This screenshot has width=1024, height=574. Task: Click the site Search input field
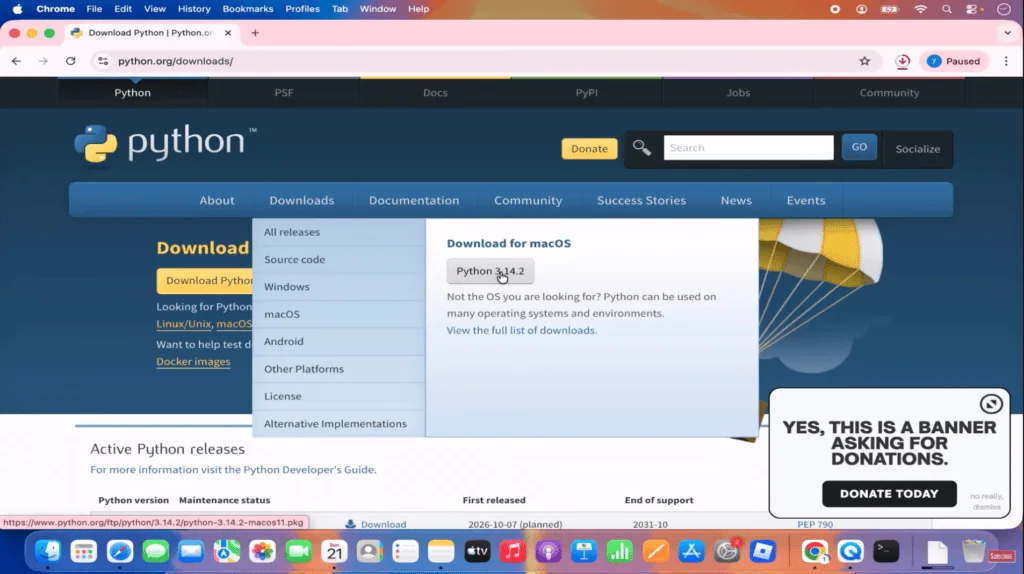748,148
